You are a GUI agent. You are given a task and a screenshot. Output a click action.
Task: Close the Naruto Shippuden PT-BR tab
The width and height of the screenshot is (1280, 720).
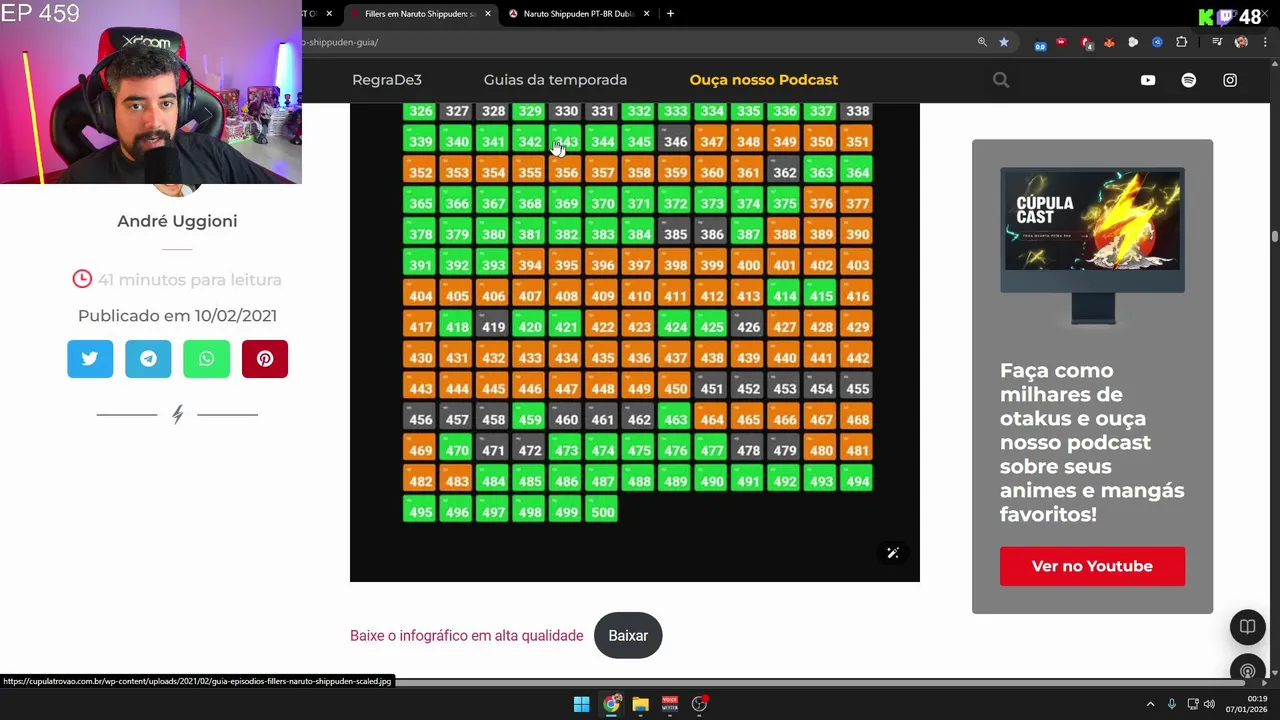pyautogui.click(x=647, y=14)
